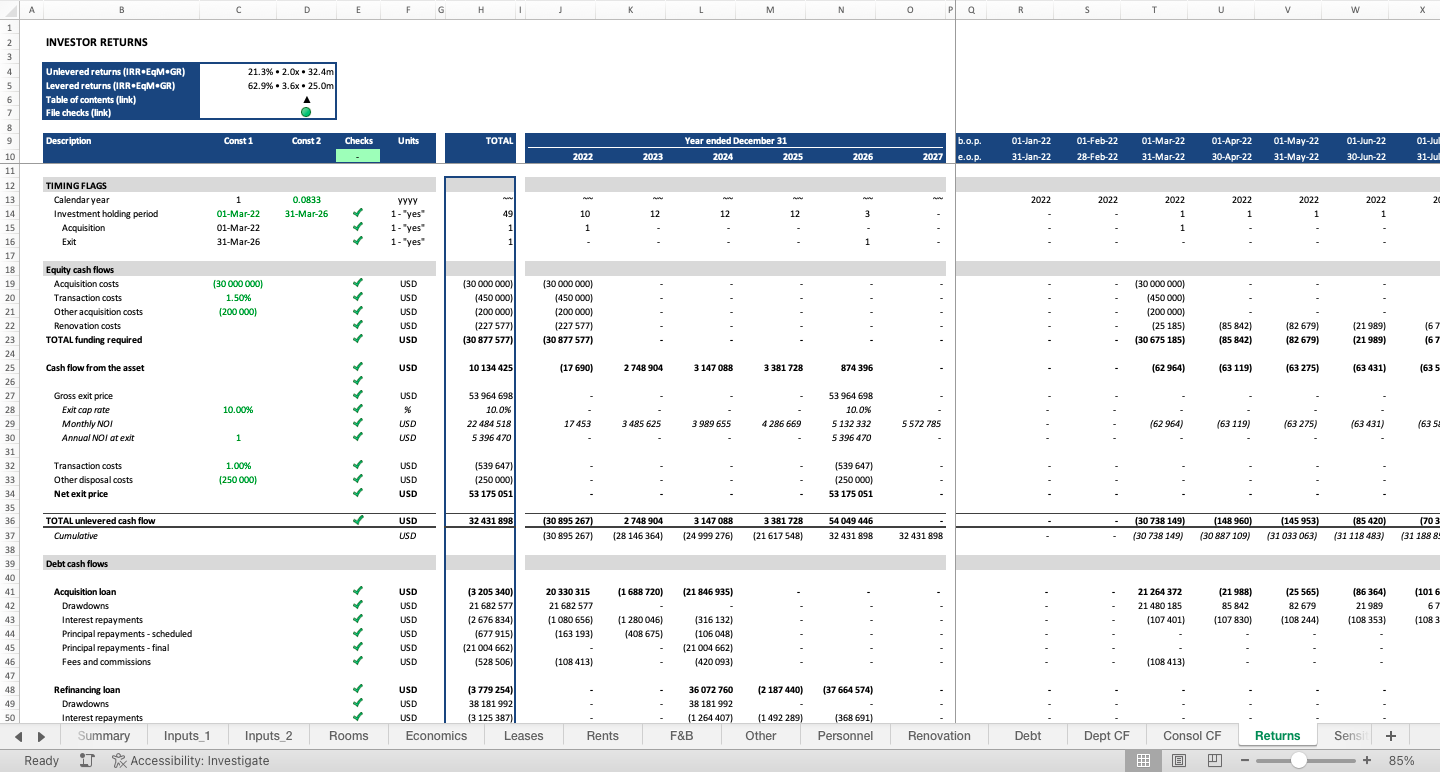The width and height of the screenshot is (1440, 772).
Task: Click the table of contents triangle link
Action: tap(306, 99)
